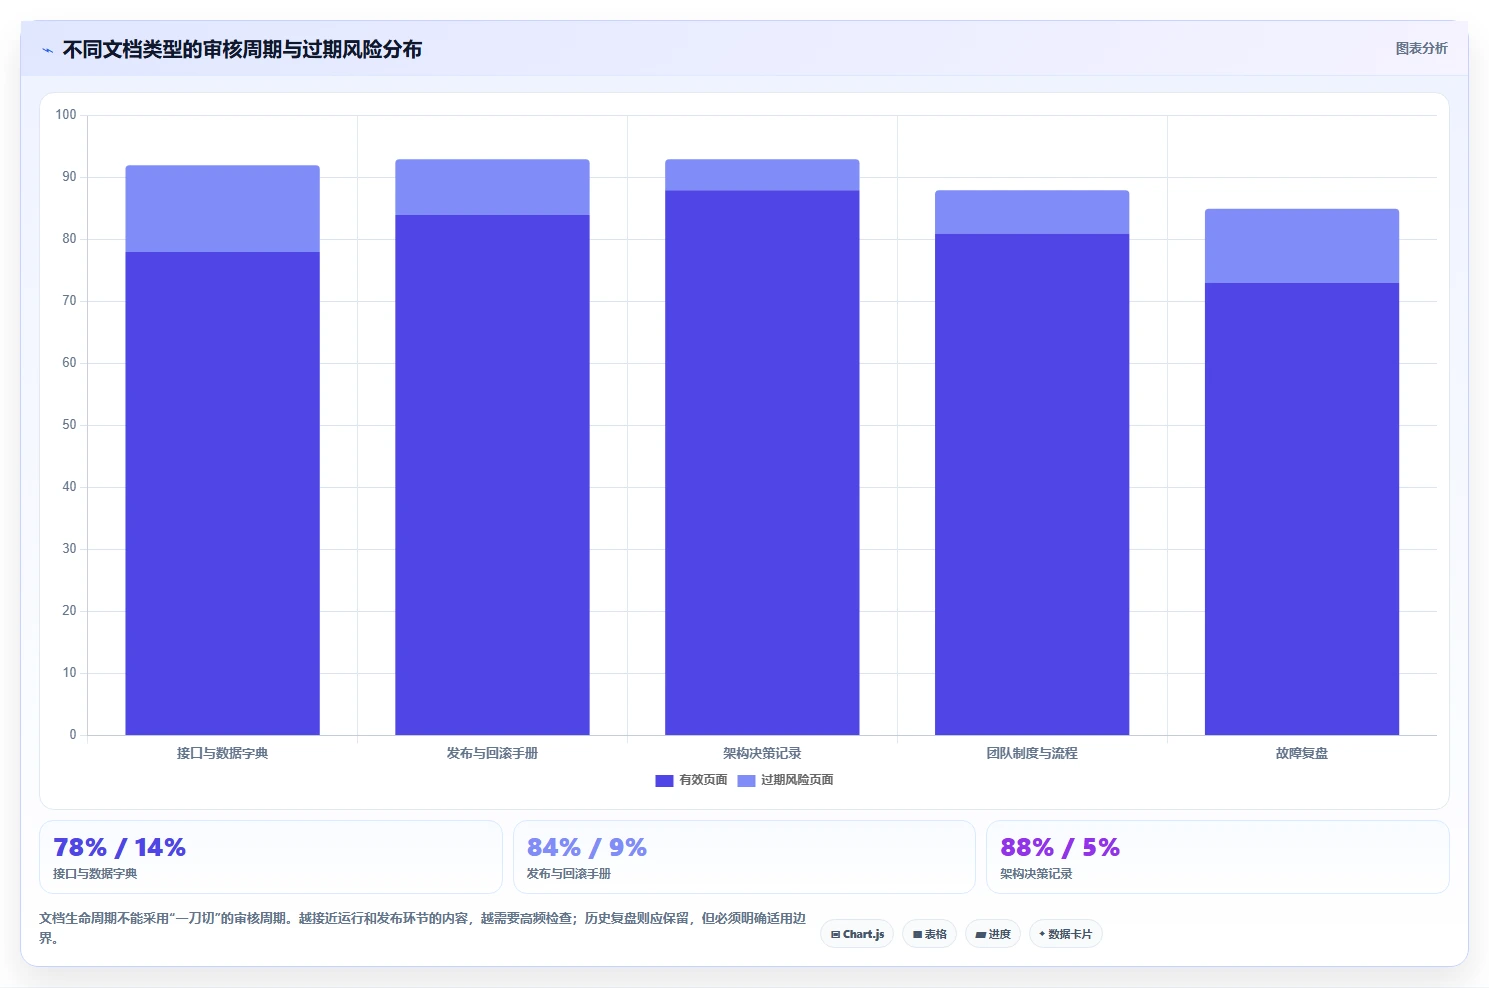
Task: Select the 数据卡片 tag label
Action: (1070, 934)
